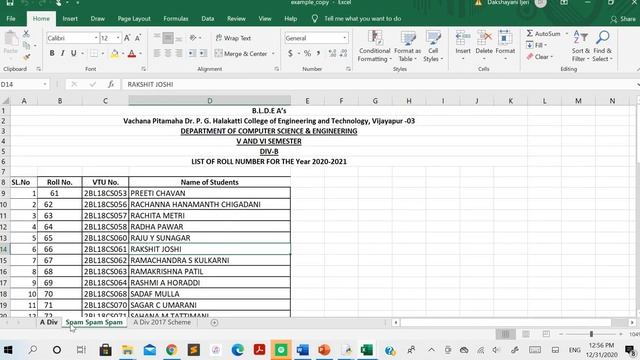640x360 pixels.
Task: Open Cell Styles gallery
Action: click(433, 46)
